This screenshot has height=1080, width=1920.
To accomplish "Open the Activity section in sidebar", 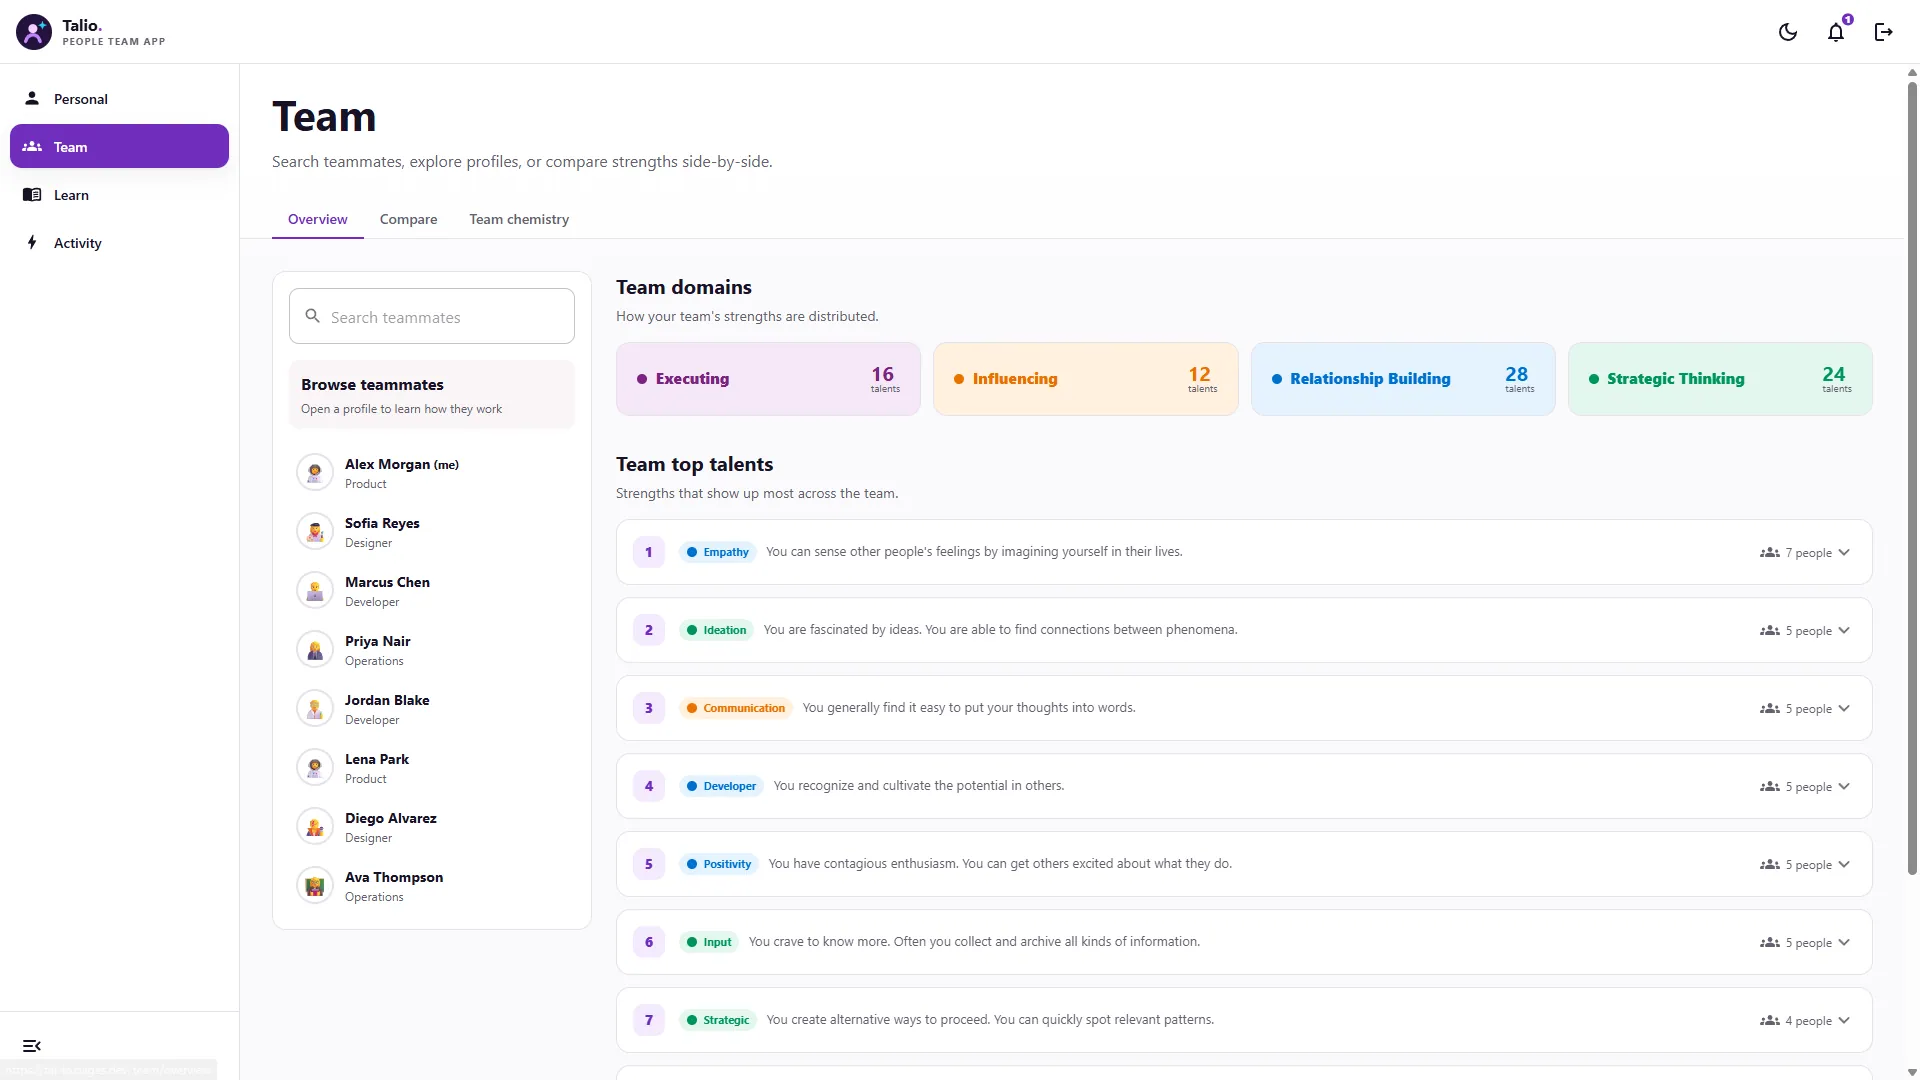I will coord(119,243).
